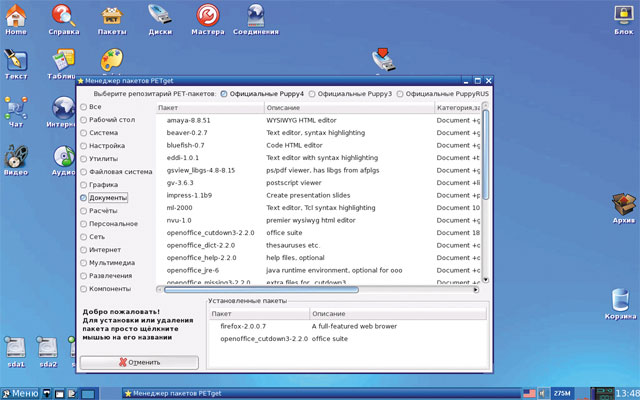Image resolution: width=640 pixels, height=400 pixels.
Task: Open the USB drive icon with red arrow
Action: pyautogui.click(x=384, y=60)
